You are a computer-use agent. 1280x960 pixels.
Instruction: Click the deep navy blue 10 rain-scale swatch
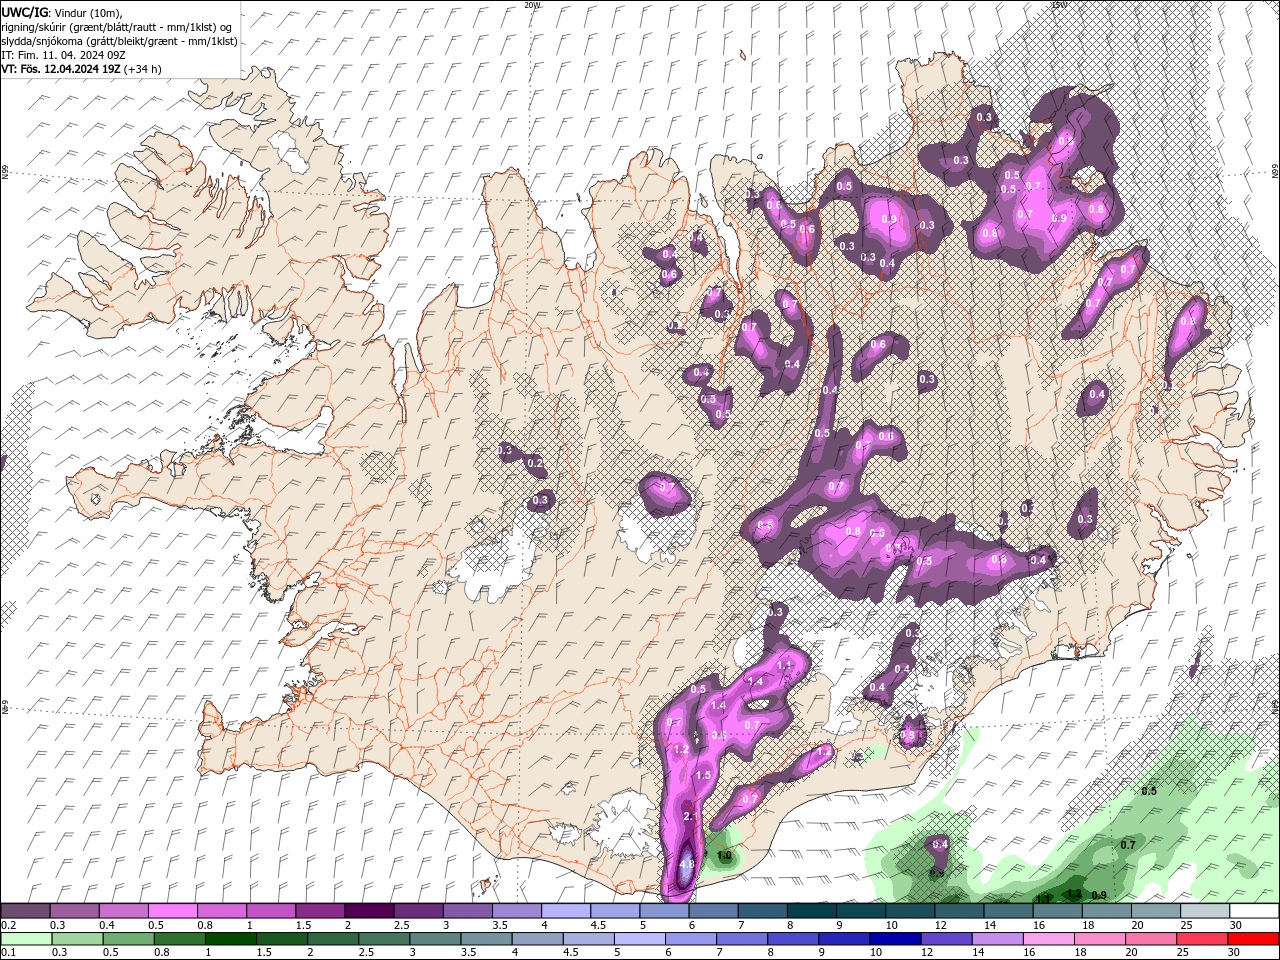tap(894, 939)
